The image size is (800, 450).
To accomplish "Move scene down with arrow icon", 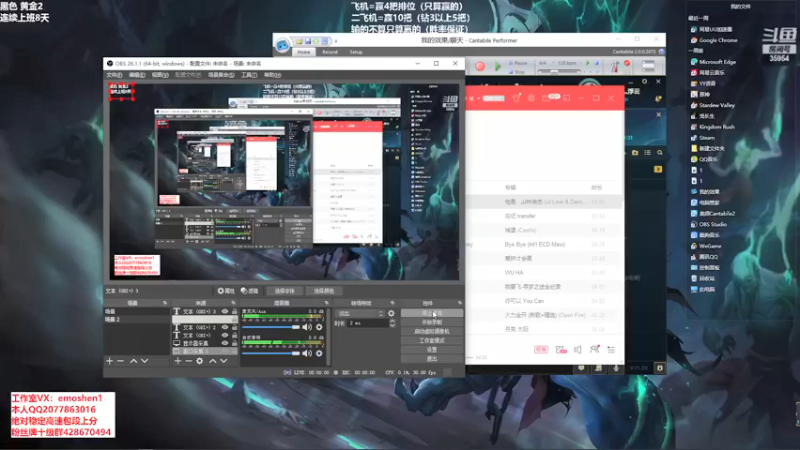I will click(x=145, y=361).
